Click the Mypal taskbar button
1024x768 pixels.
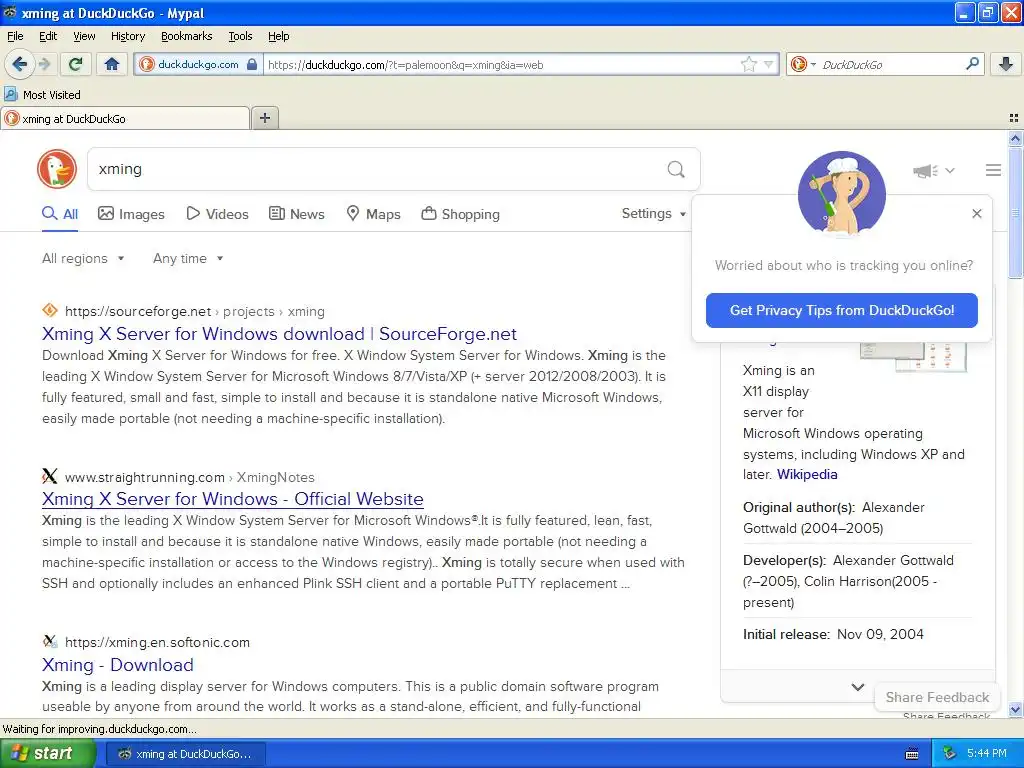[x=185, y=754]
